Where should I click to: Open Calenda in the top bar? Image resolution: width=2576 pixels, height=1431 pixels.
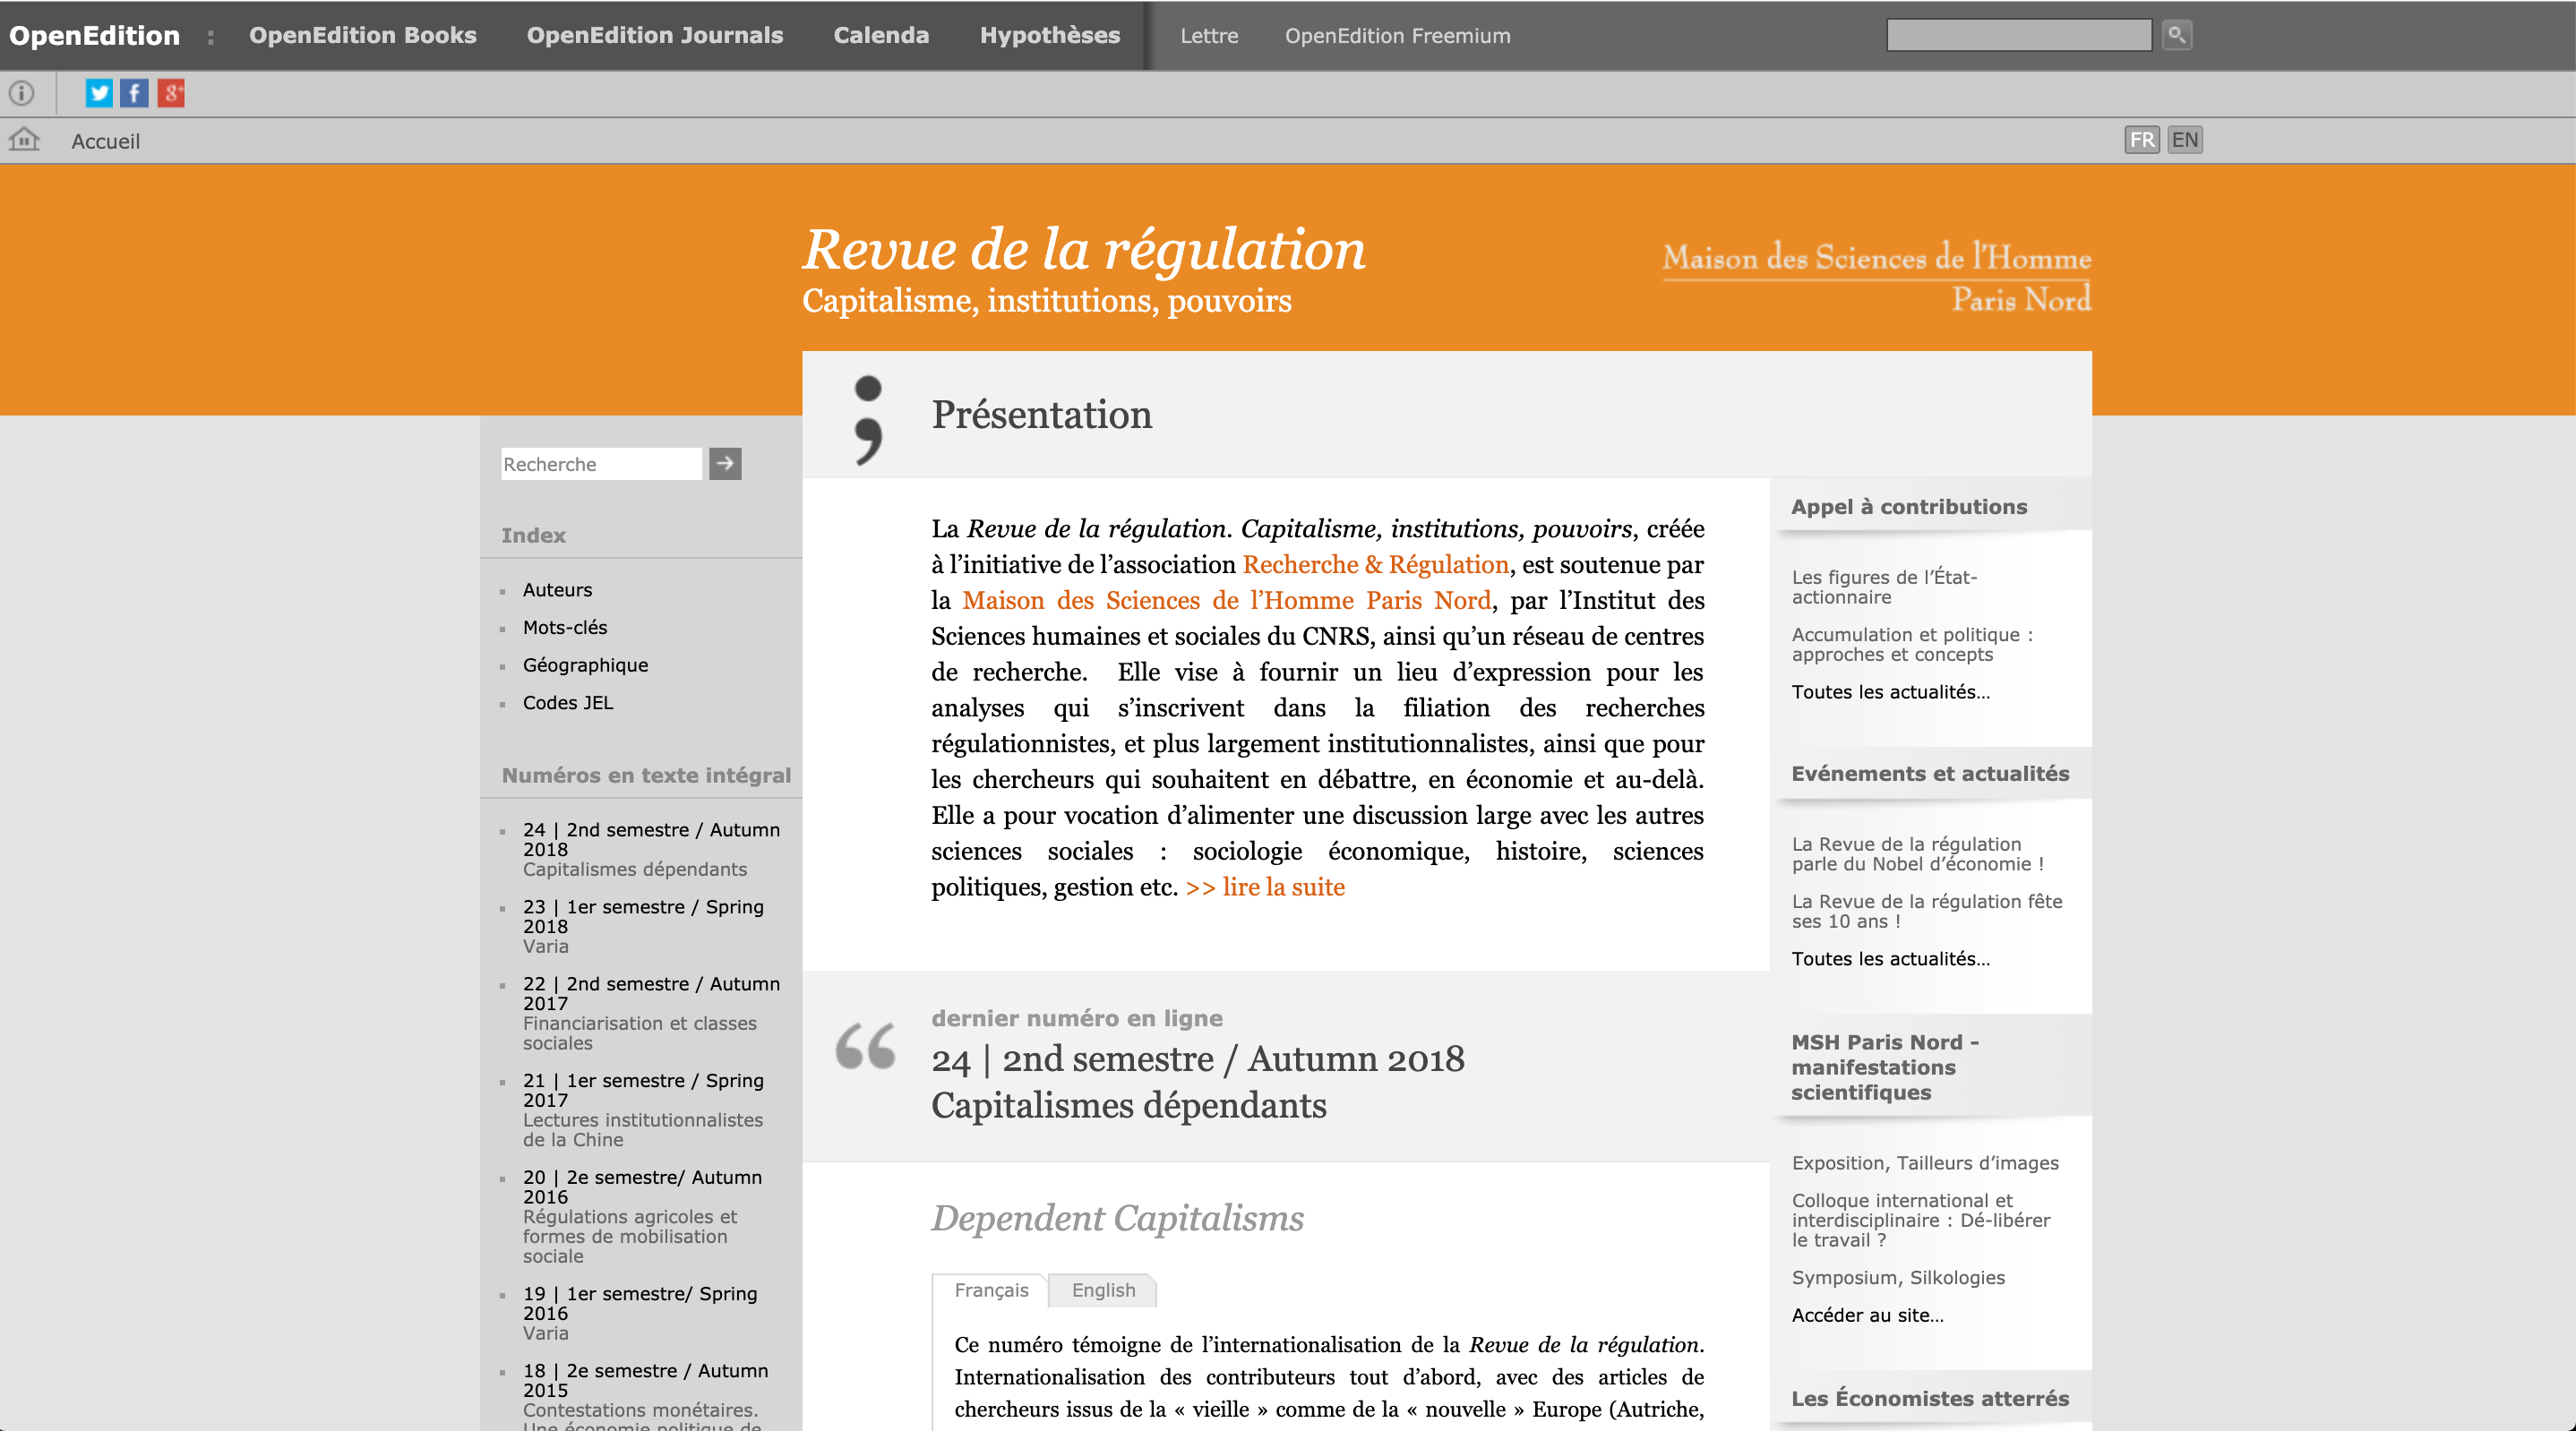[881, 35]
